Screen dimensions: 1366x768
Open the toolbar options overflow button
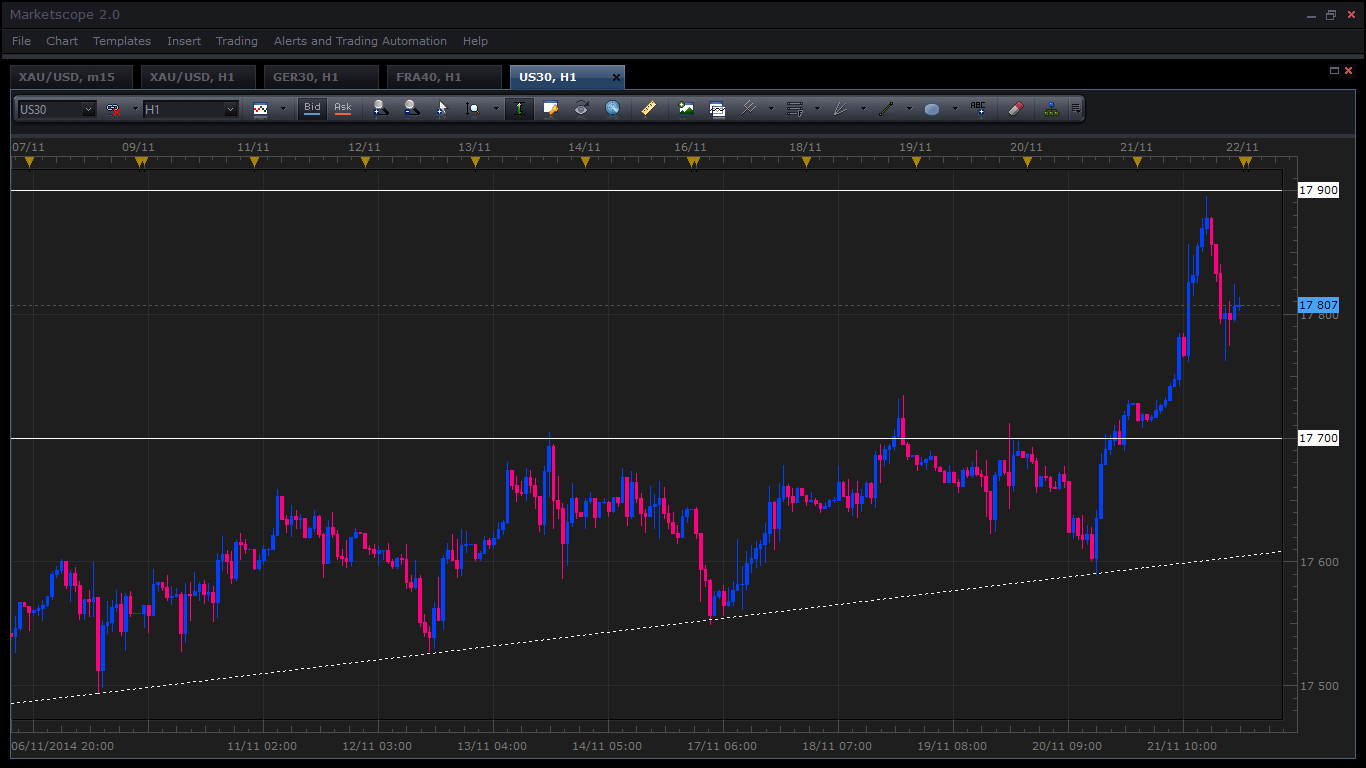coord(1076,109)
